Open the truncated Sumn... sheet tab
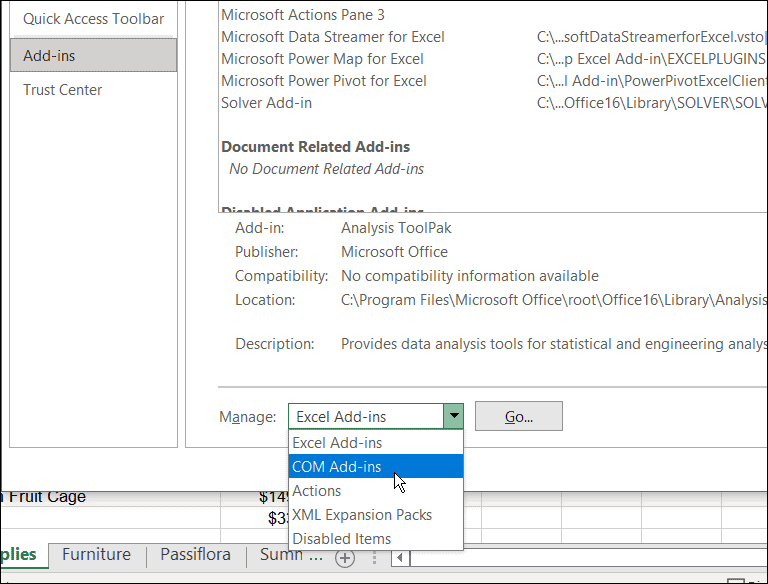 coord(291,555)
